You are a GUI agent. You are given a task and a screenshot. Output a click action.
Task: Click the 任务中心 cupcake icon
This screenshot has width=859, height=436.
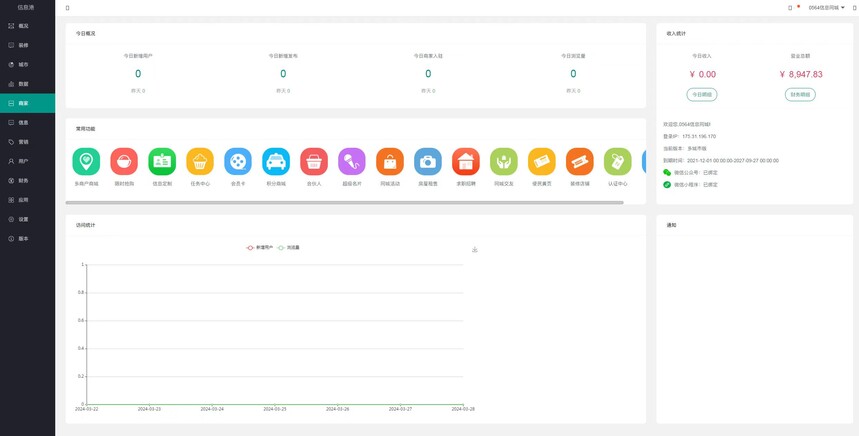200,162
